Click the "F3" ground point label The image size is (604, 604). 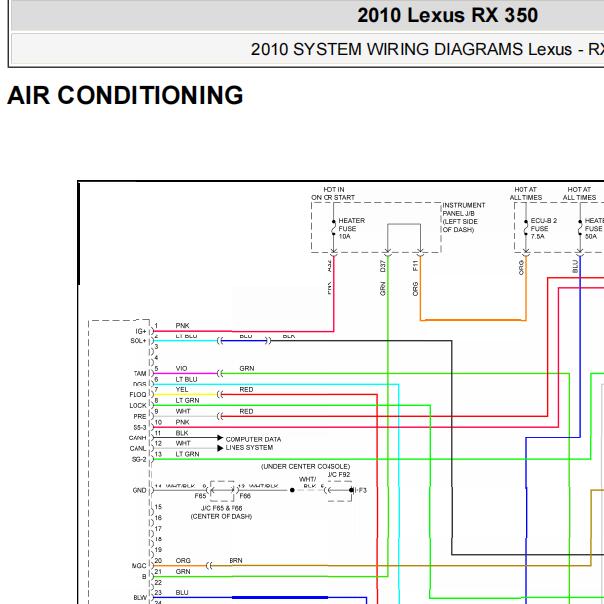pyautogui.click(x=362, y=490)
